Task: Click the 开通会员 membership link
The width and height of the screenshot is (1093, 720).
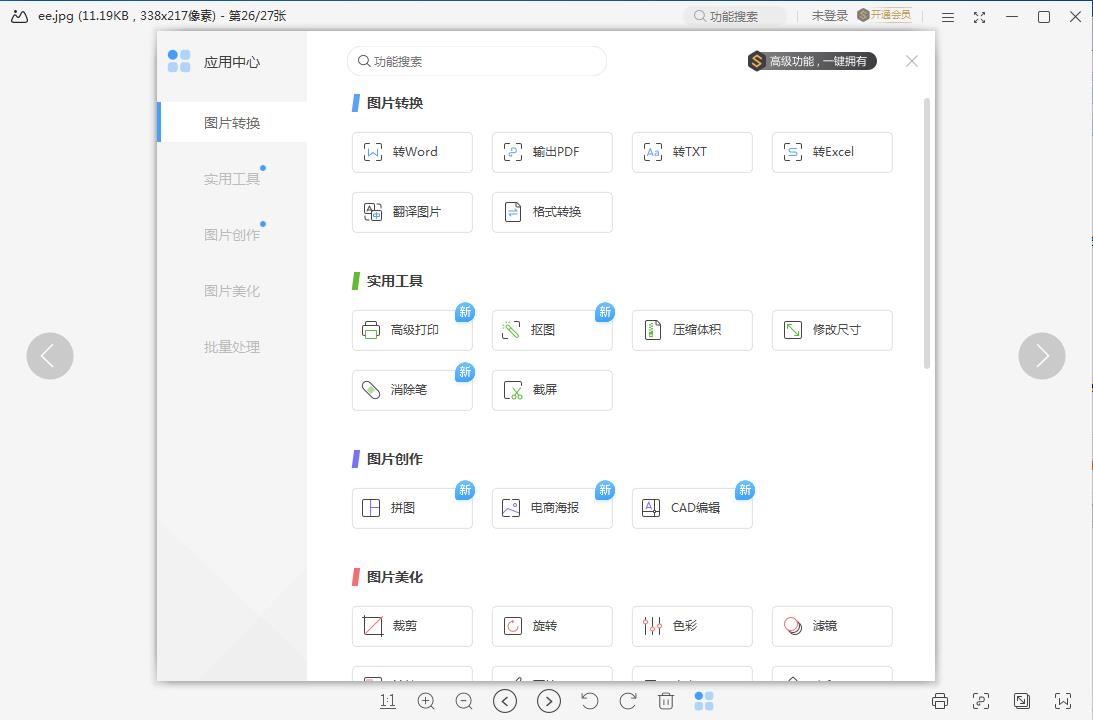Action: tap(884, 15)
